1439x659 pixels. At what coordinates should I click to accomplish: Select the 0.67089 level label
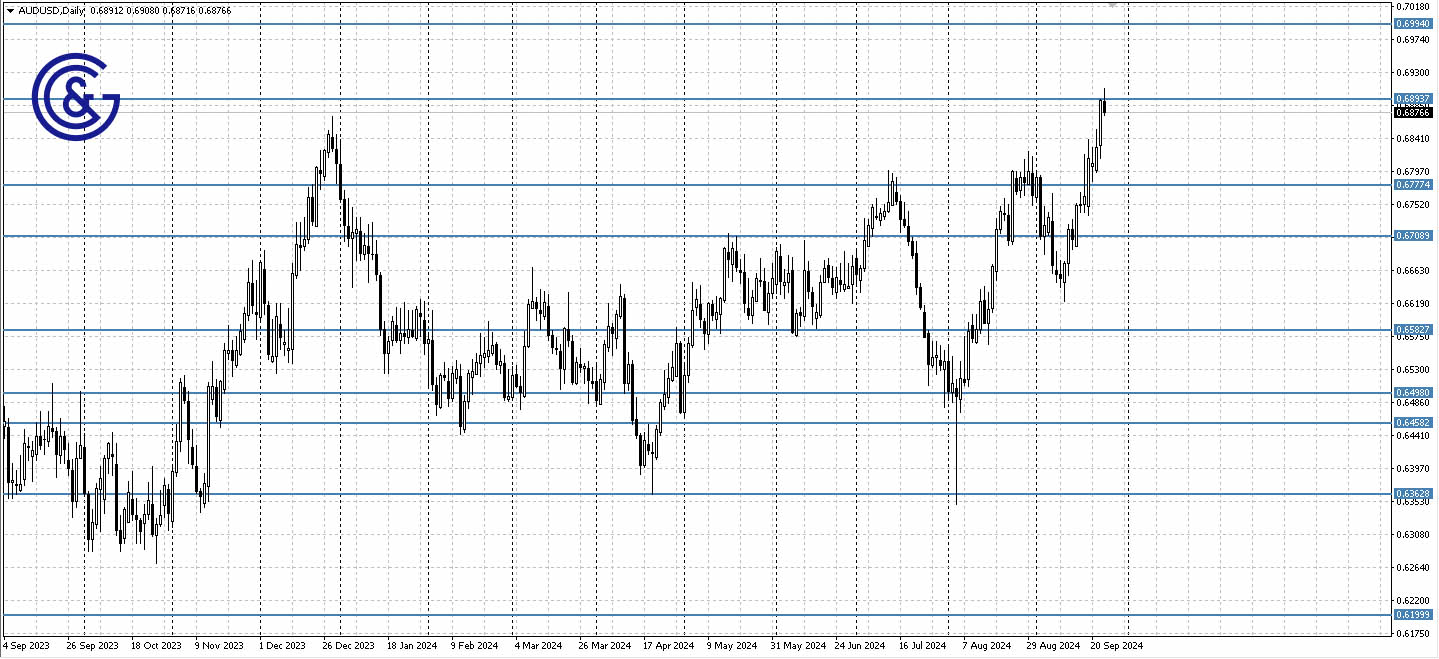click(1413, 236)
